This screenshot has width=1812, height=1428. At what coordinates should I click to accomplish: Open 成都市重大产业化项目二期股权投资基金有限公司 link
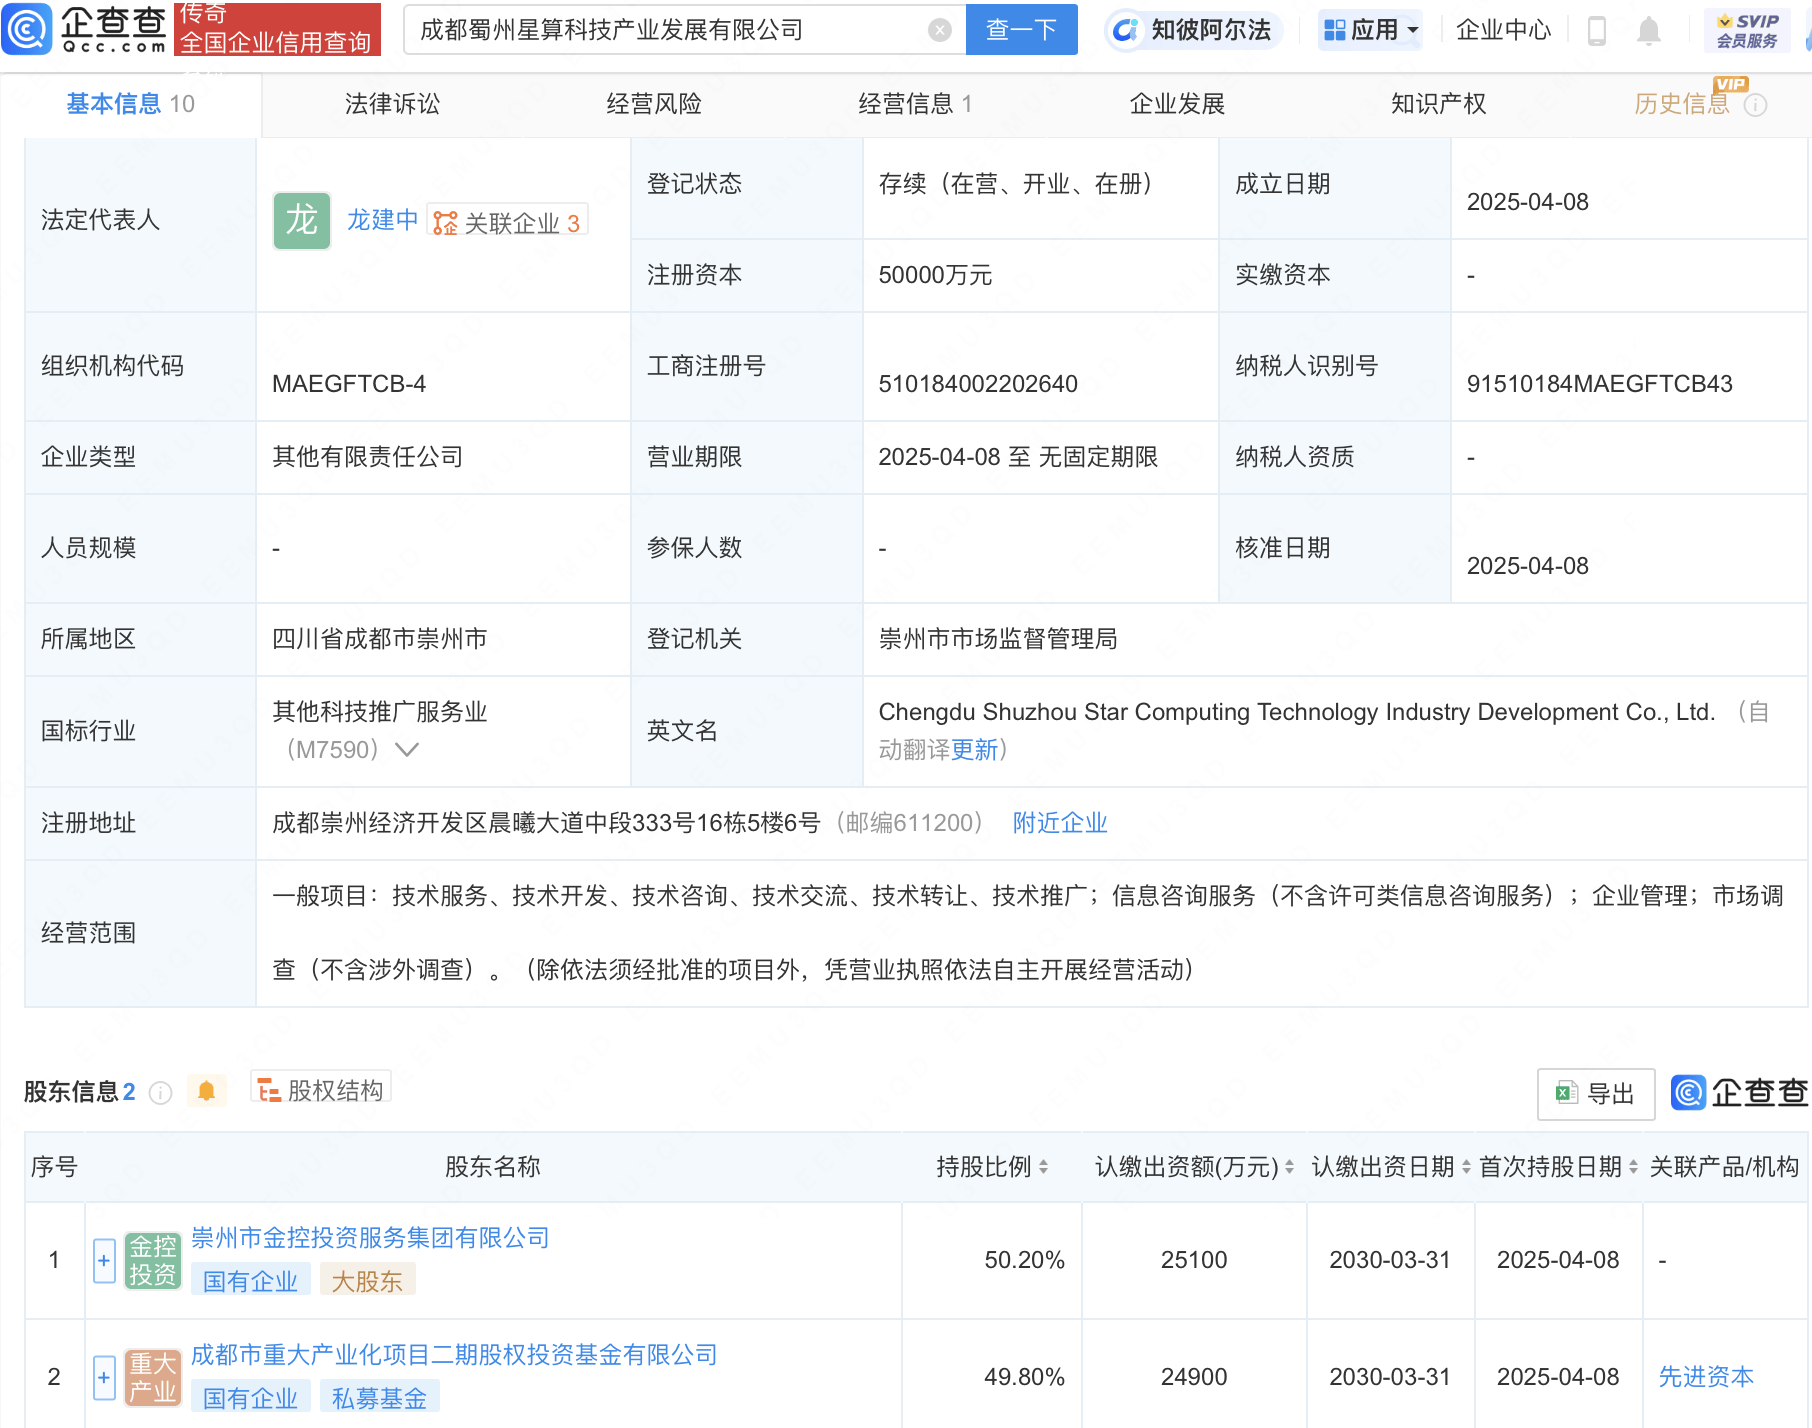click(x=454, y=1355)
